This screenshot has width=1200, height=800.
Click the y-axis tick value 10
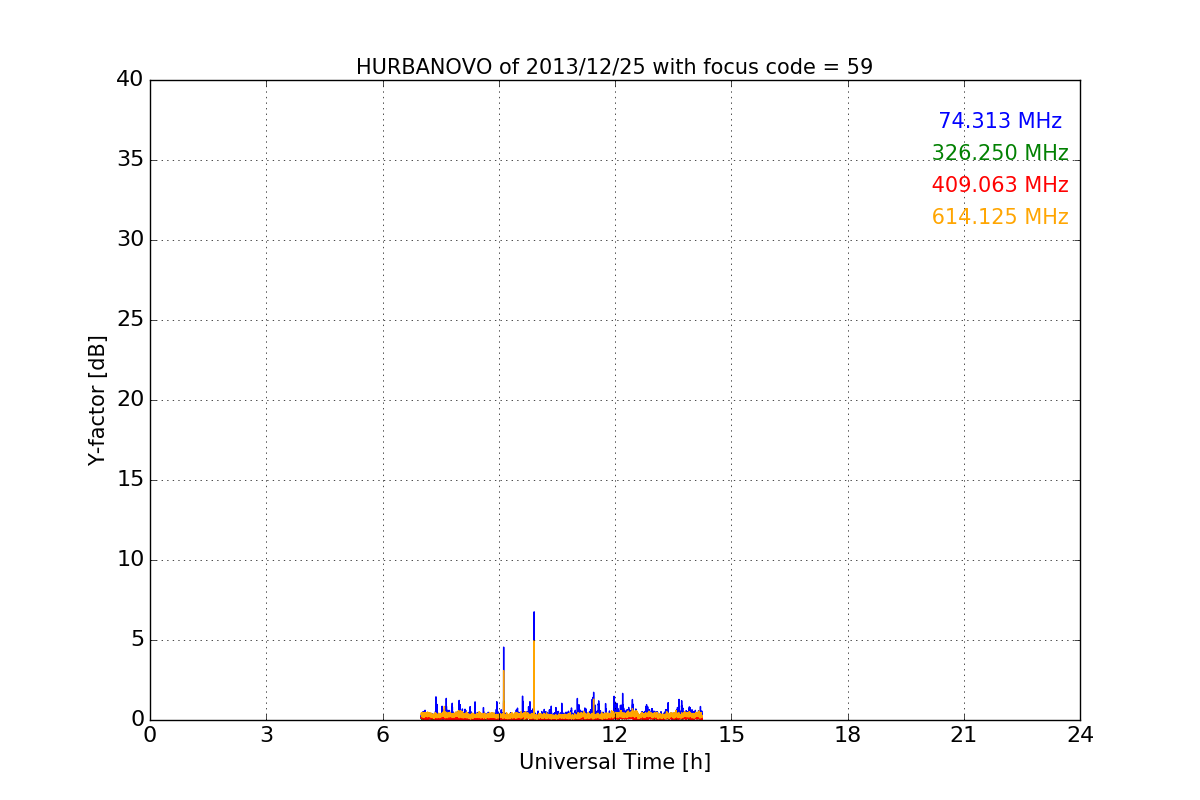tap(130, 560)
